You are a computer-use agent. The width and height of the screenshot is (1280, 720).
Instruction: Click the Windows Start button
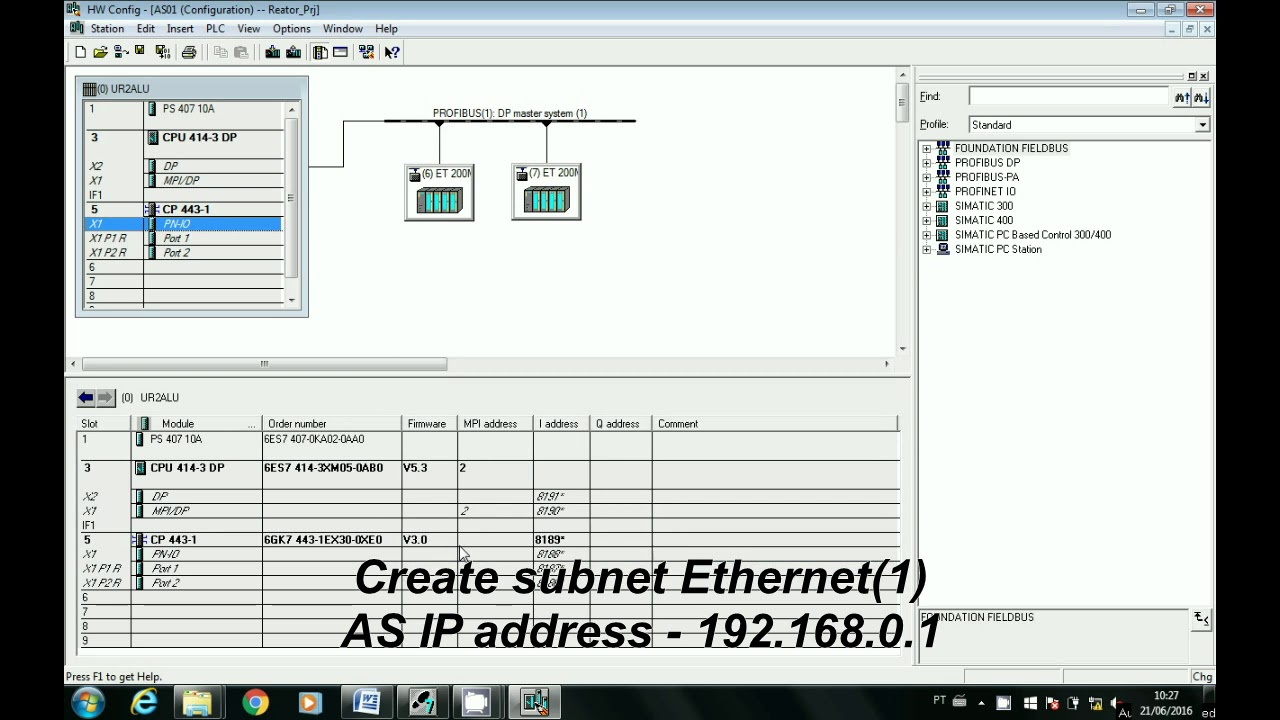(88, 702)
